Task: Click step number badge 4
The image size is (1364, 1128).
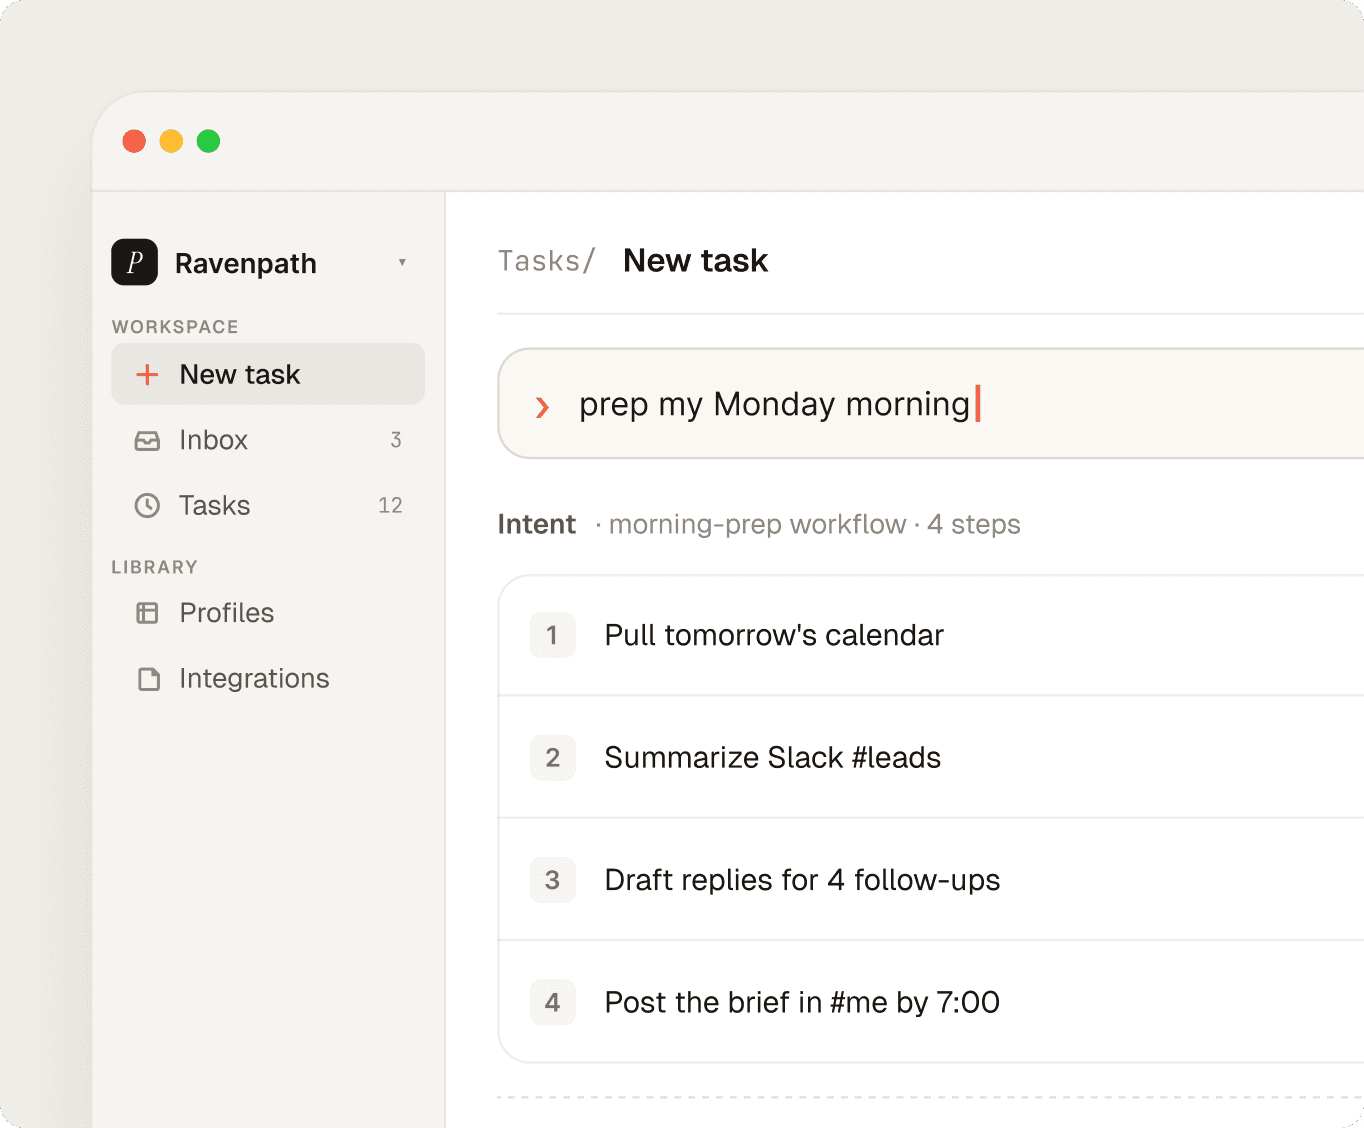Action: point(553,1002)
